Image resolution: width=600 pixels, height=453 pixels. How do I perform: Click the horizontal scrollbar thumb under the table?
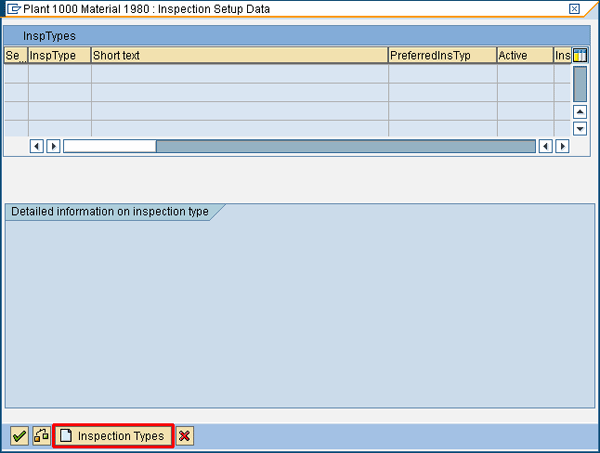click(x=109, y=146)
